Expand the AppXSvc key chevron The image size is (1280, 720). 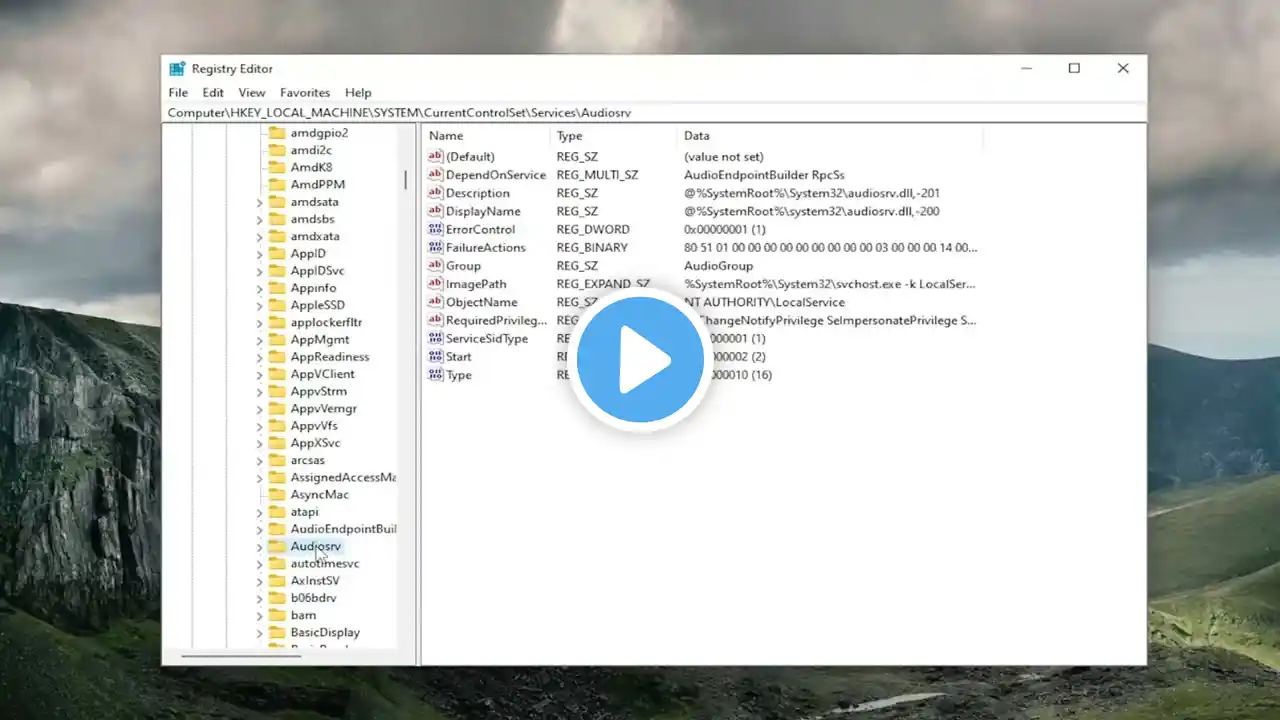pyautogui.click(x=259, y=443)
